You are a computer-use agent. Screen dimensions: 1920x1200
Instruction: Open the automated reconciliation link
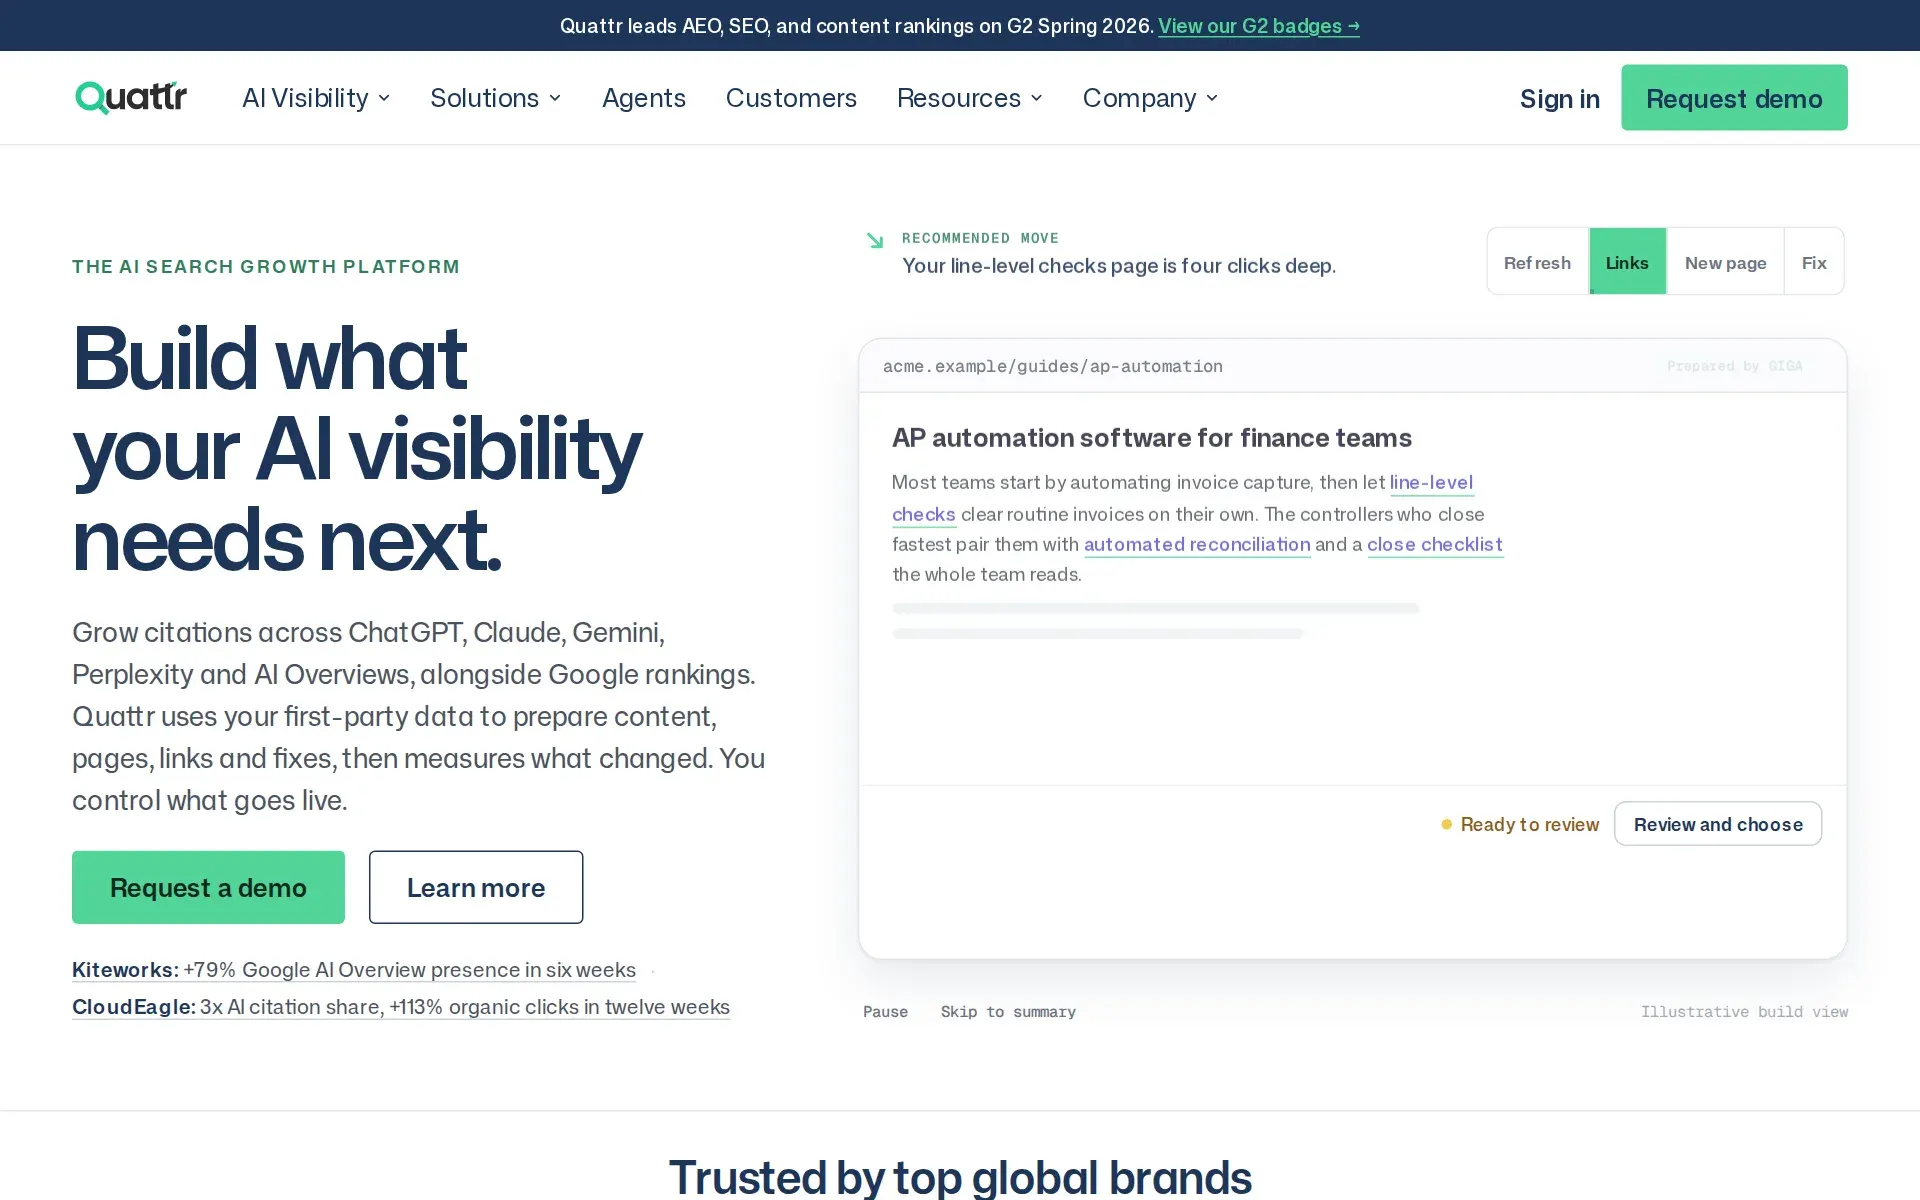coord(1197,544)
